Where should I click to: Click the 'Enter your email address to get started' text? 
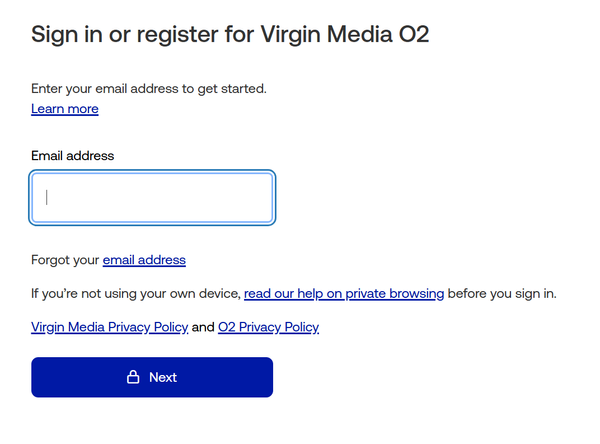(149, 89)
